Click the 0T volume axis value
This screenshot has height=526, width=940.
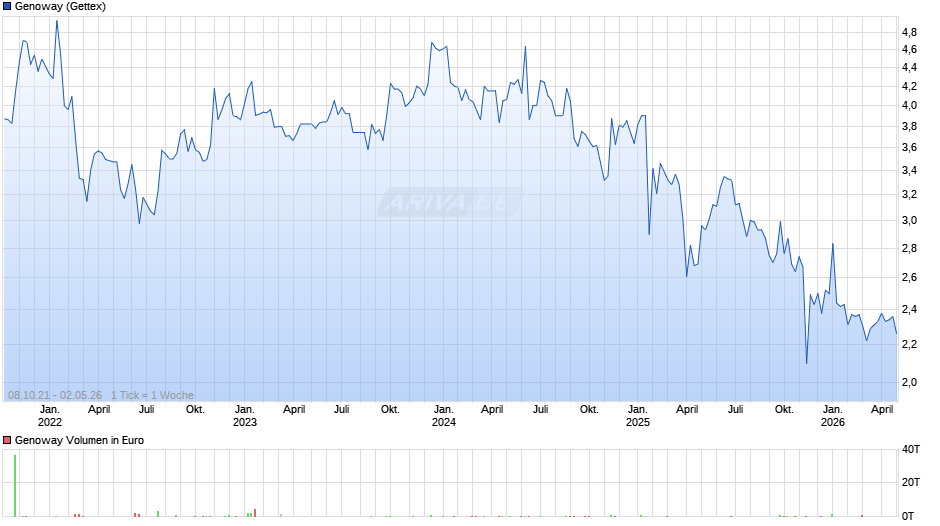coord(908,516)
